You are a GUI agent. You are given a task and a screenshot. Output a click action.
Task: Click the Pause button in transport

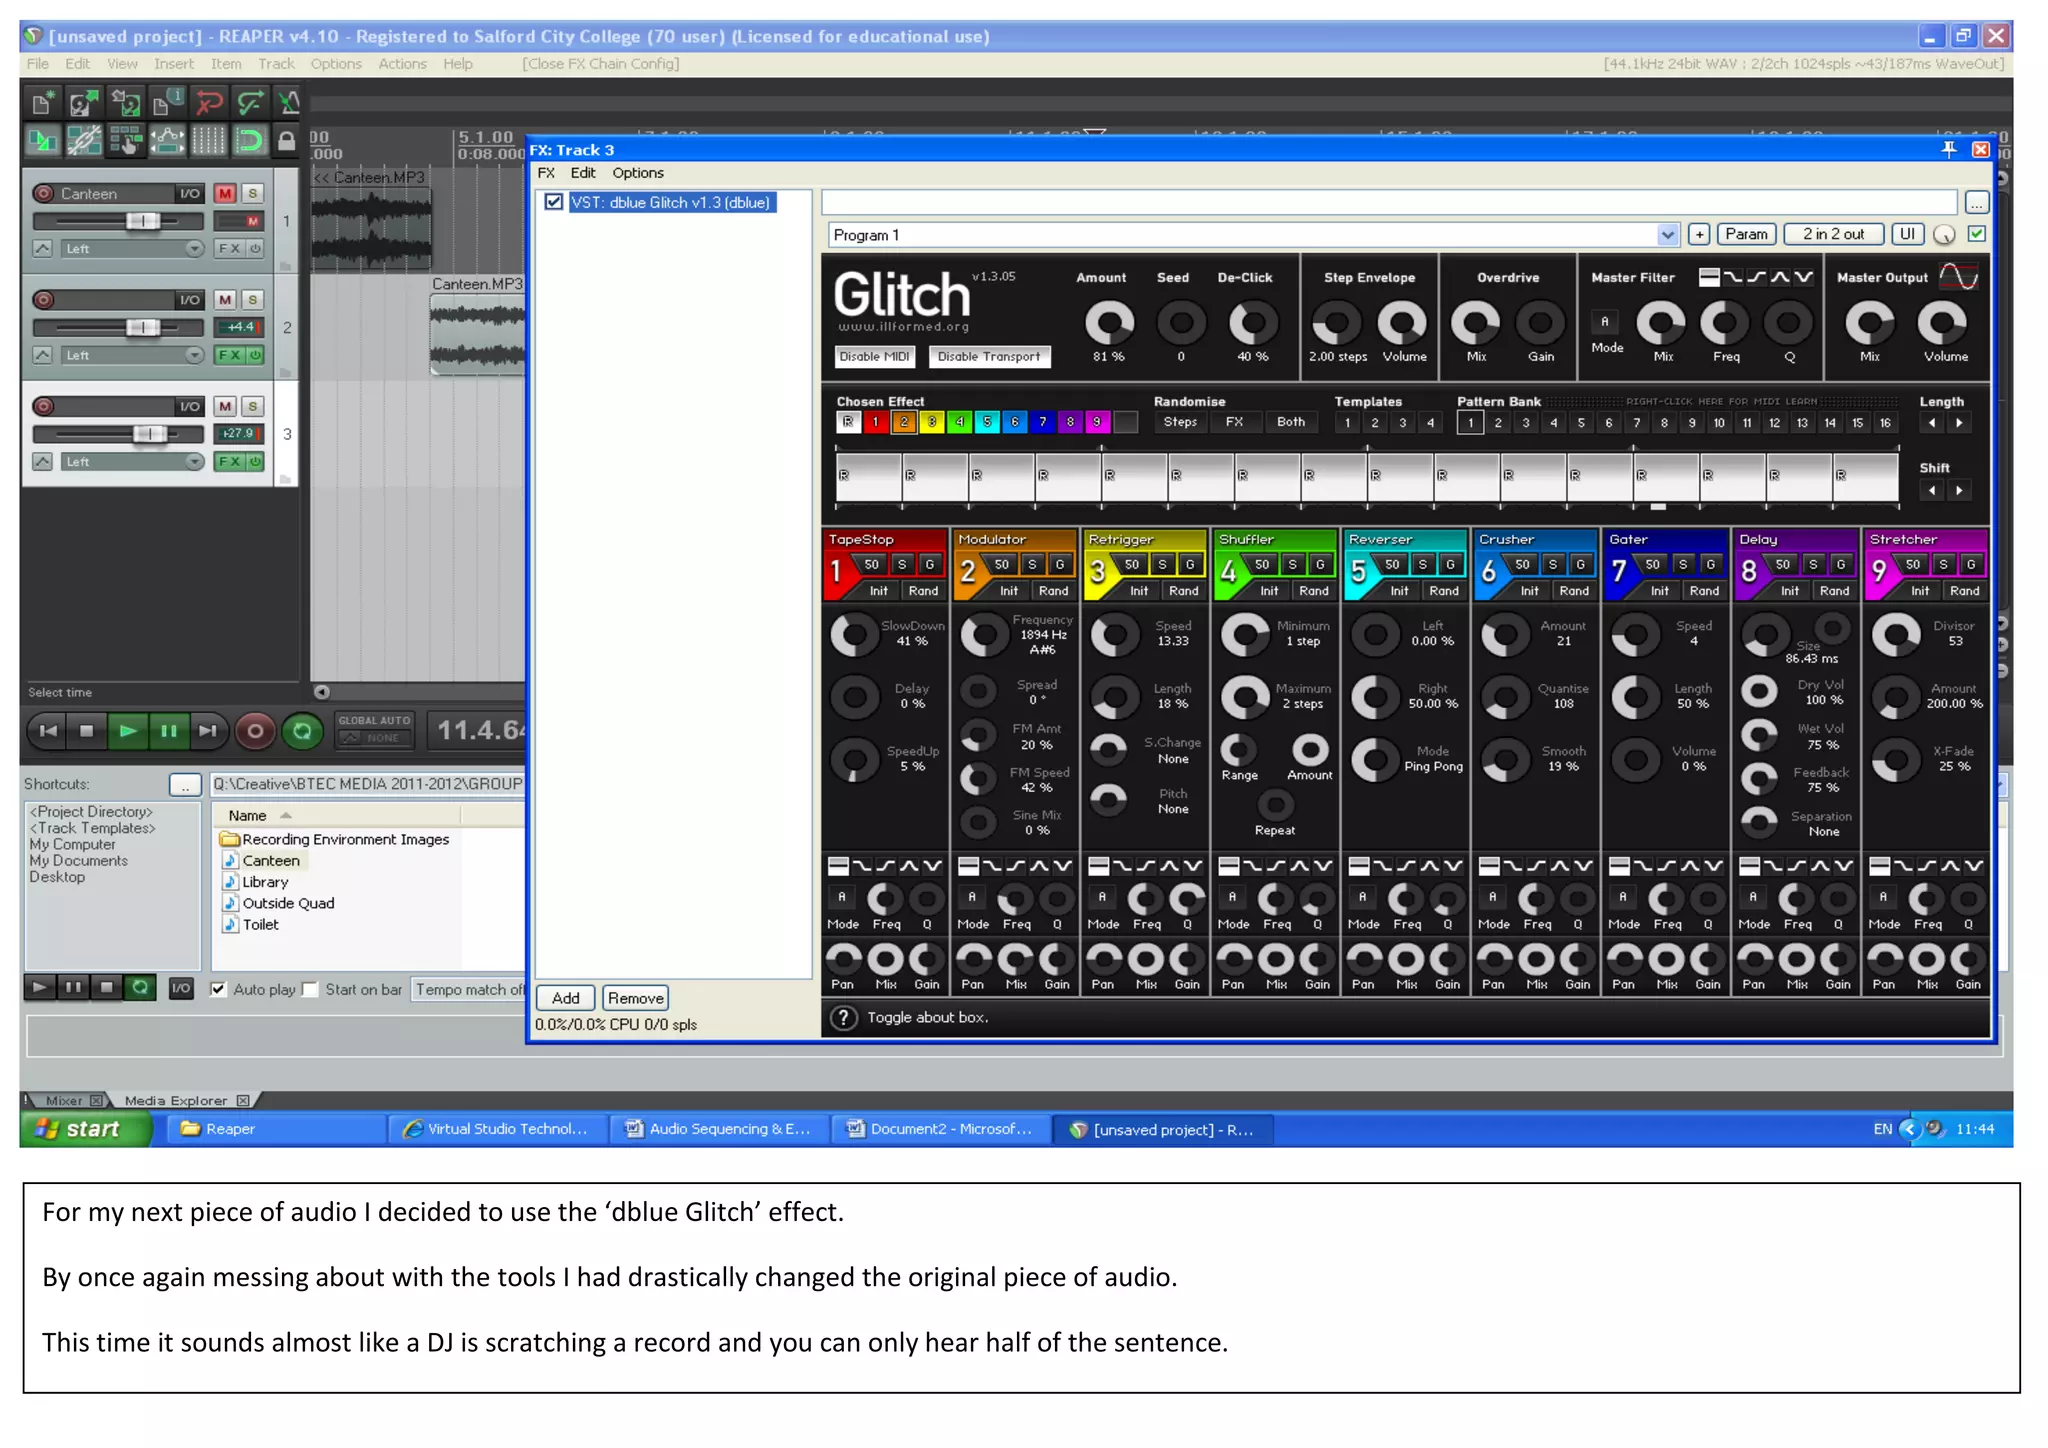coord(168,731)
